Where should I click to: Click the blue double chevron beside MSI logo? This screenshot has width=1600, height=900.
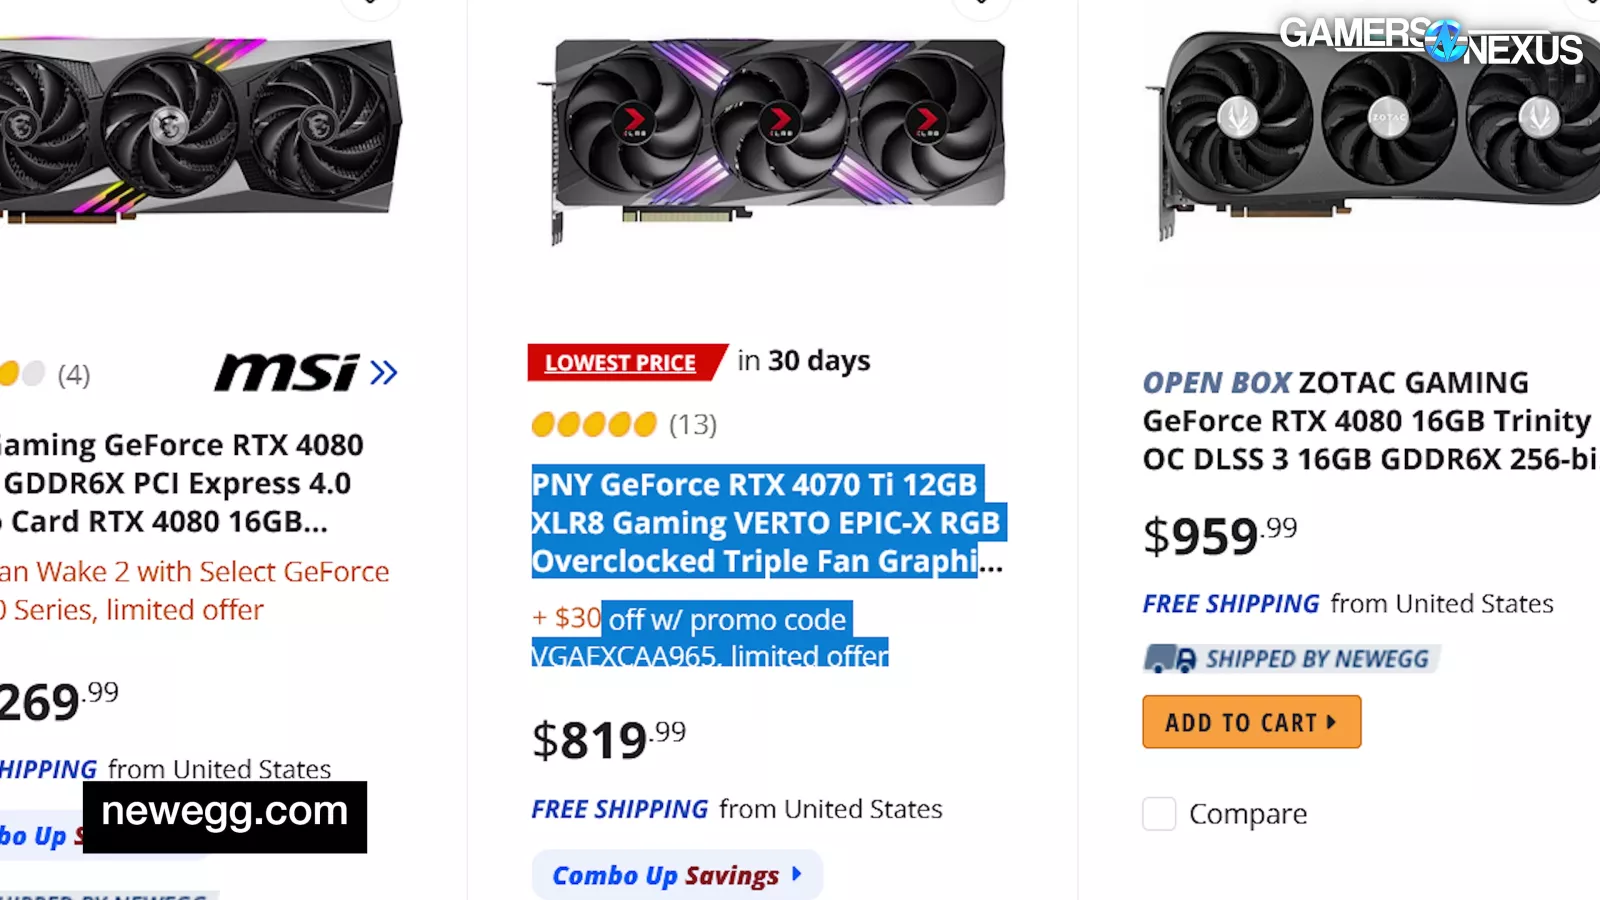[x=383, y=373]
